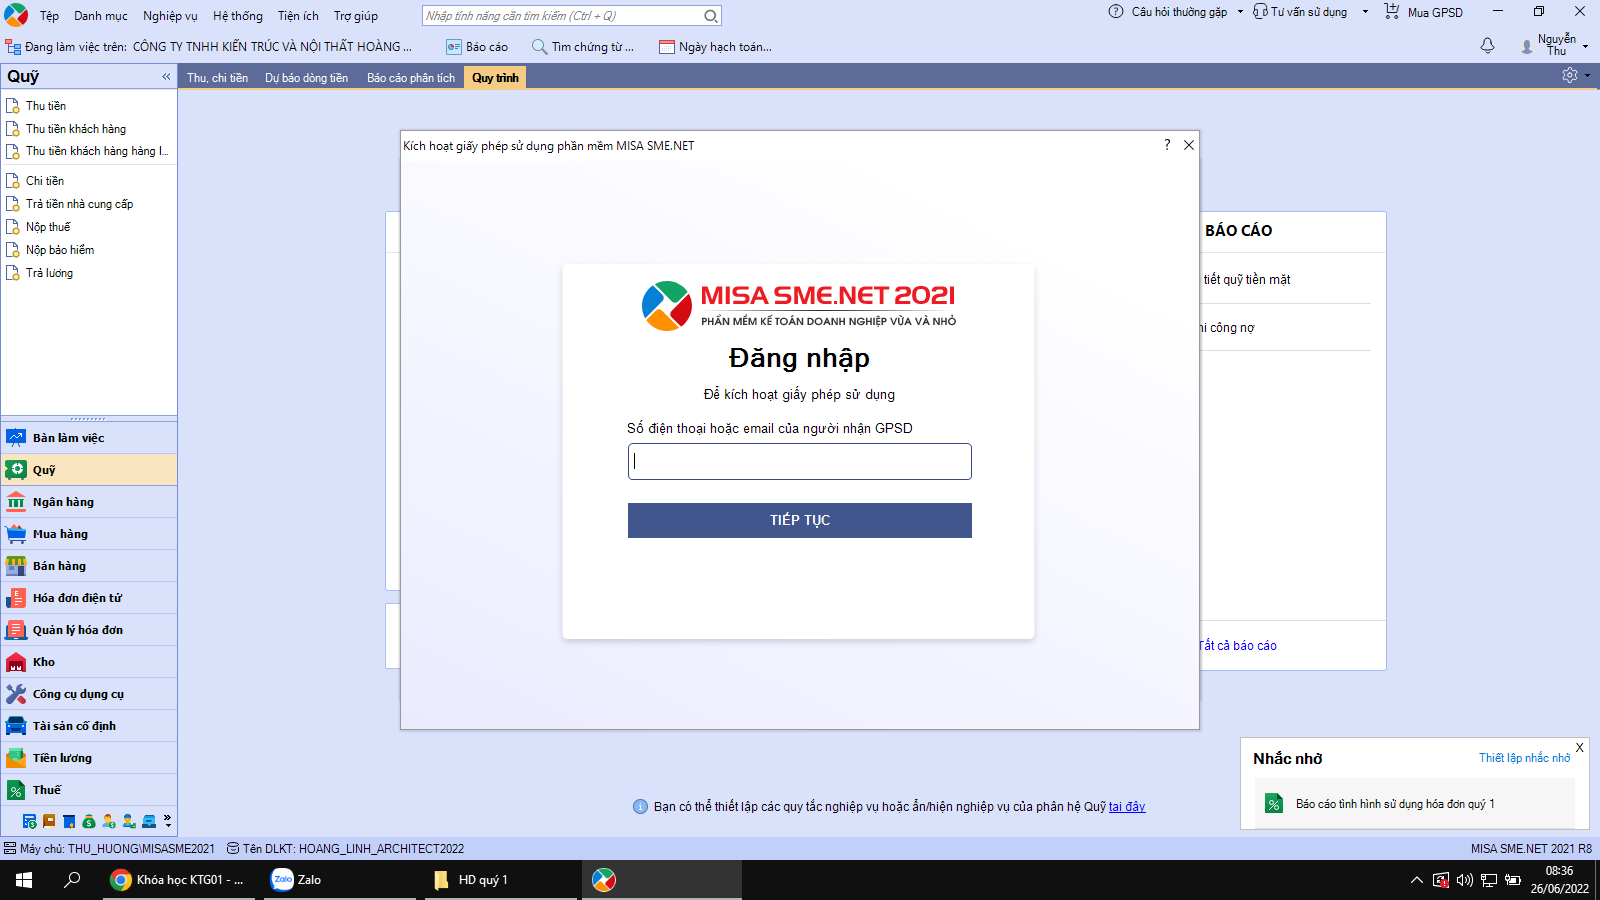
Task: Open Hóa đơn điện tử module
Action: tap(88, 598)
